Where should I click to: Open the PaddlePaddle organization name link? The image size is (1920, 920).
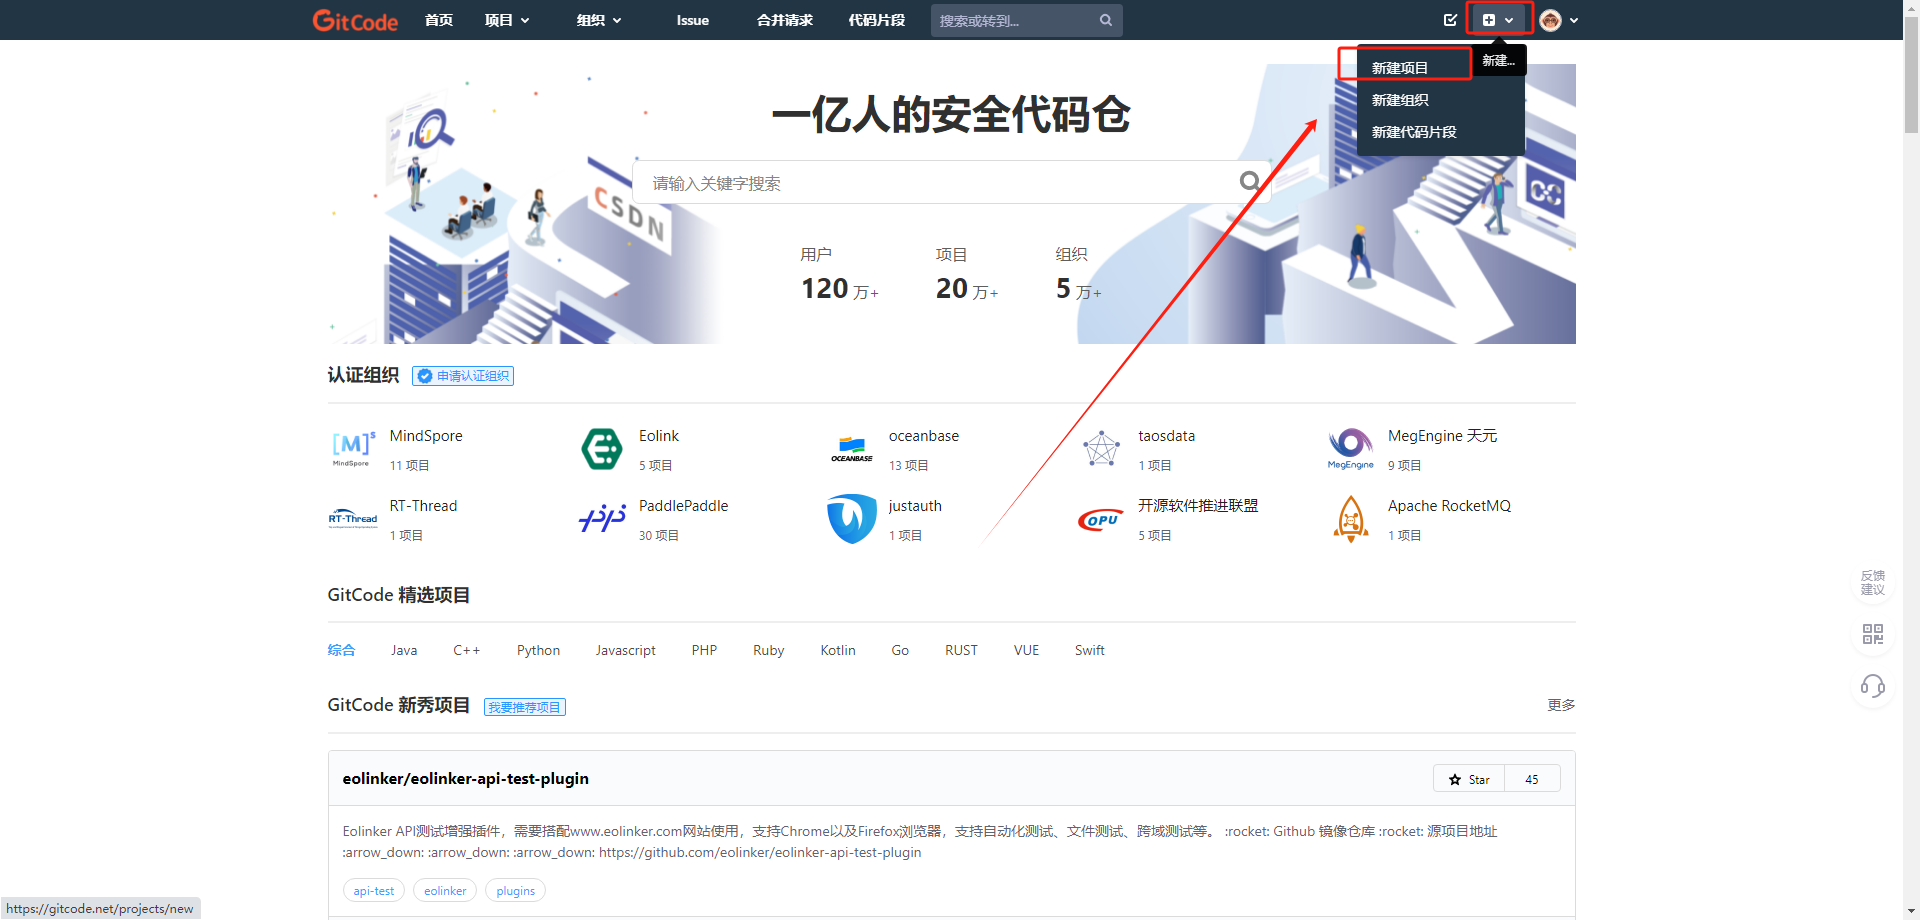684,506
